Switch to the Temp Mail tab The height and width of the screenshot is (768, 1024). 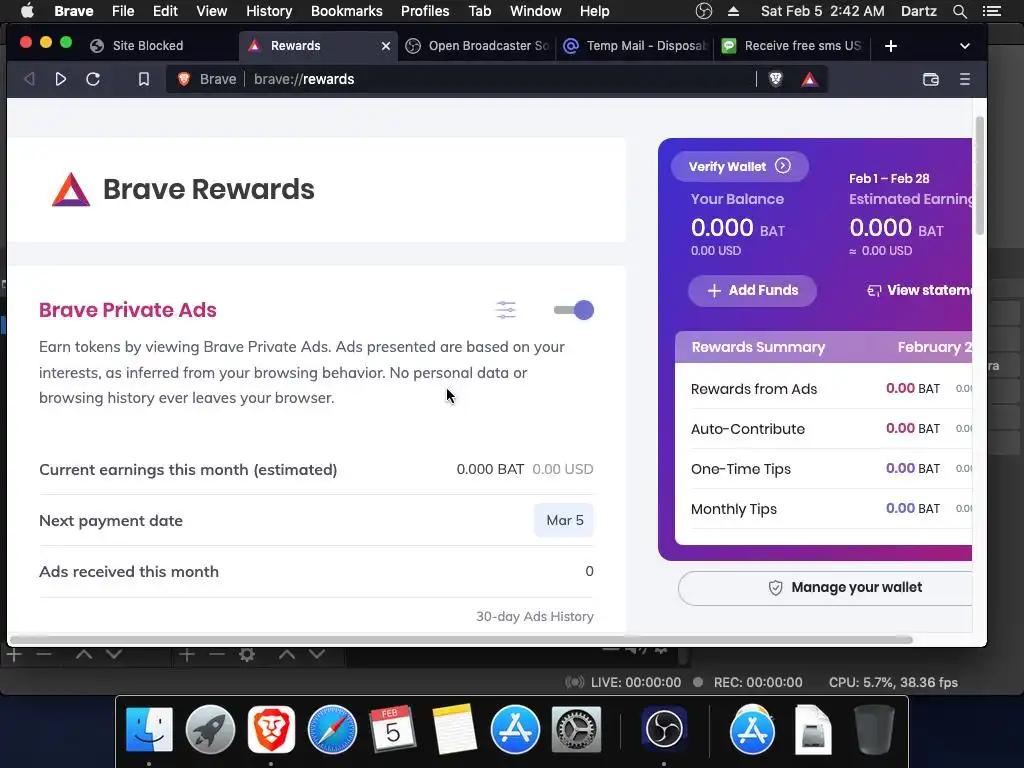[635, 46]
